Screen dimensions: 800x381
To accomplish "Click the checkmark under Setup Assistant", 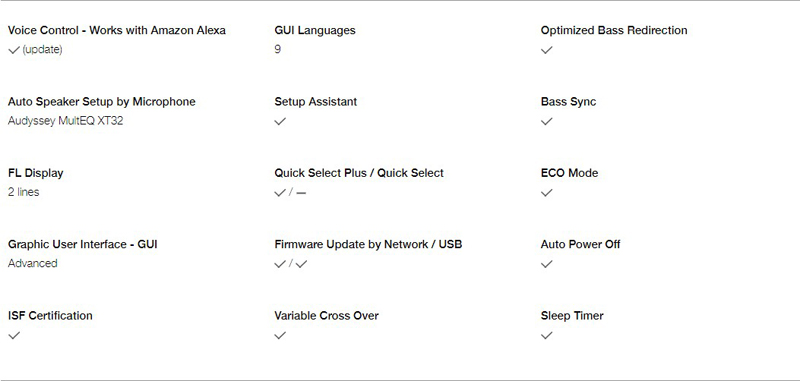I will pos(280,121).
